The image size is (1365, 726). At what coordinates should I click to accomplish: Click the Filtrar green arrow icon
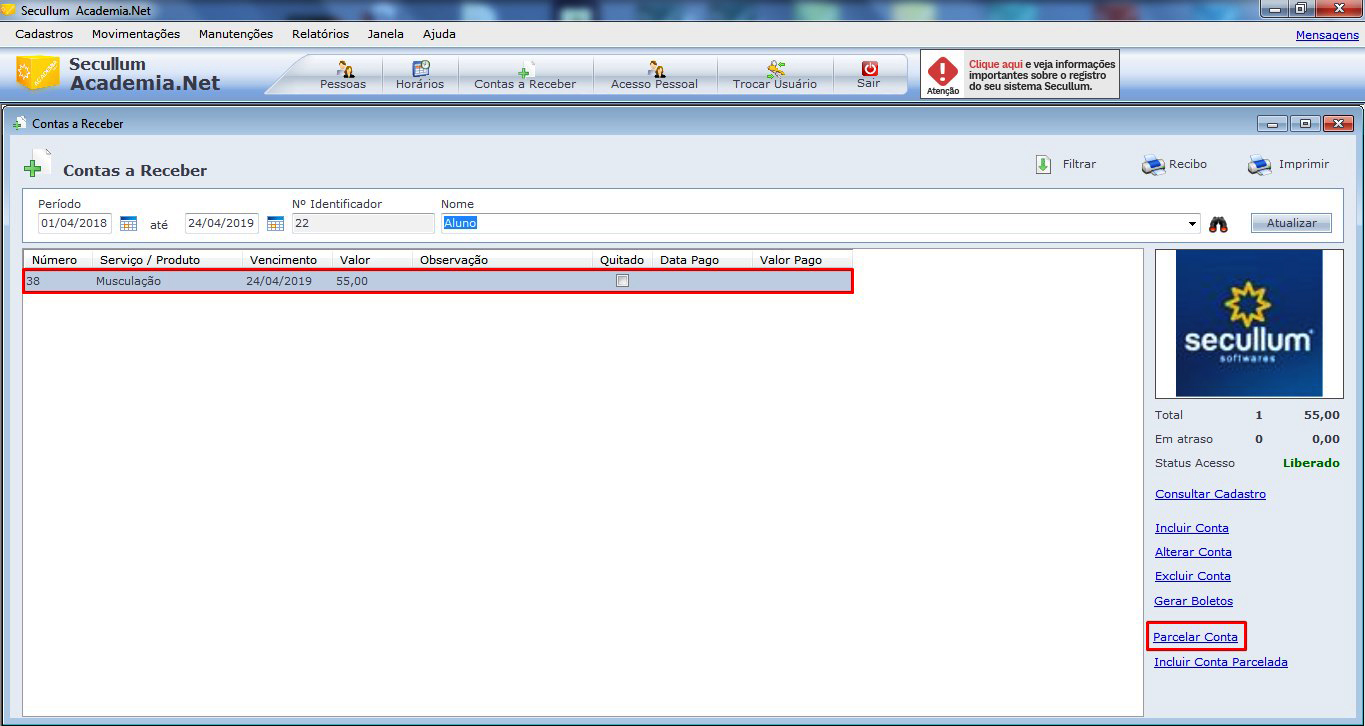point(1043,165)
